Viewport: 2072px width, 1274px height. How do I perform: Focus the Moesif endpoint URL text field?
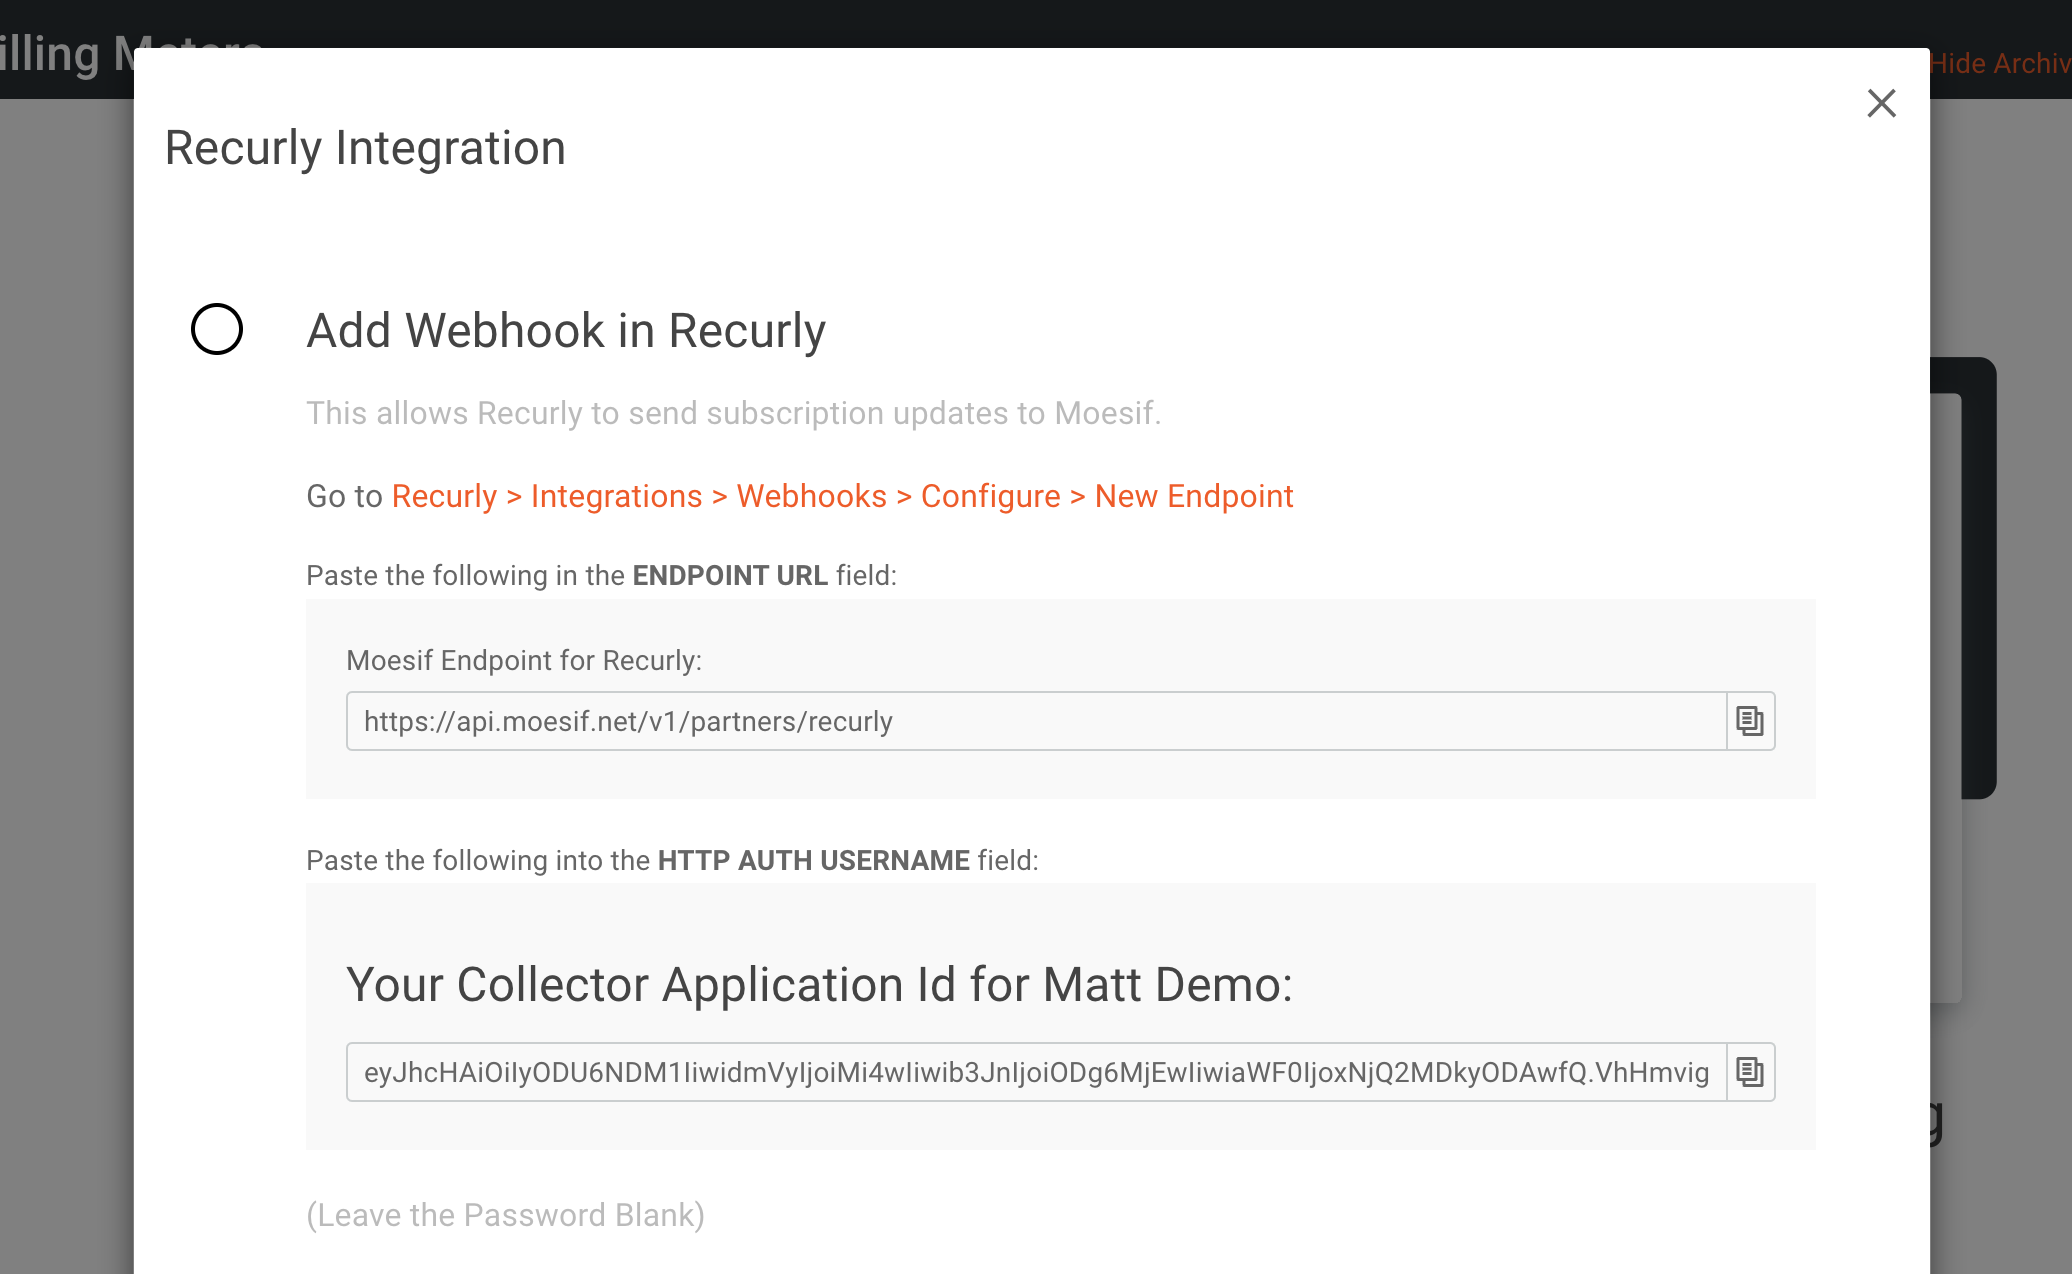click(x=1036, y=721)
